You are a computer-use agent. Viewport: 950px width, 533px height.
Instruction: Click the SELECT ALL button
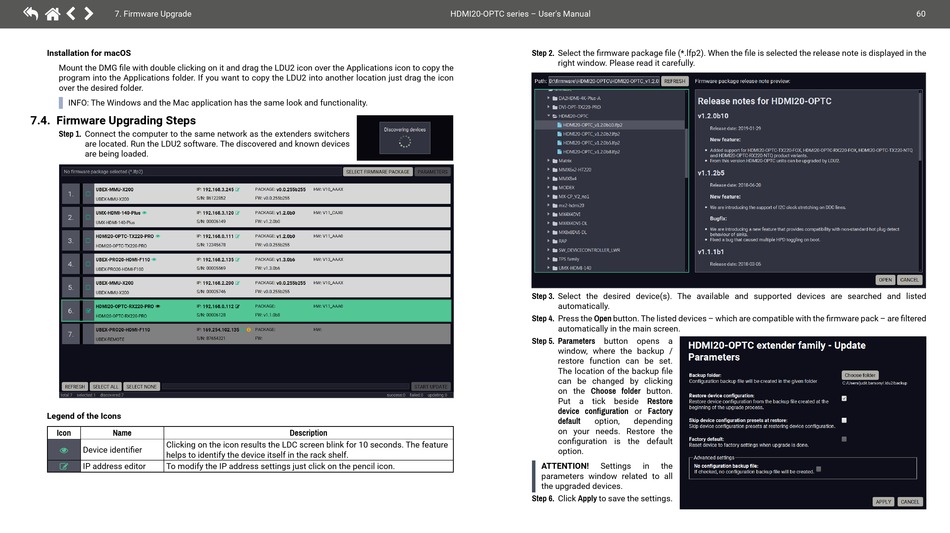[105, 386]
